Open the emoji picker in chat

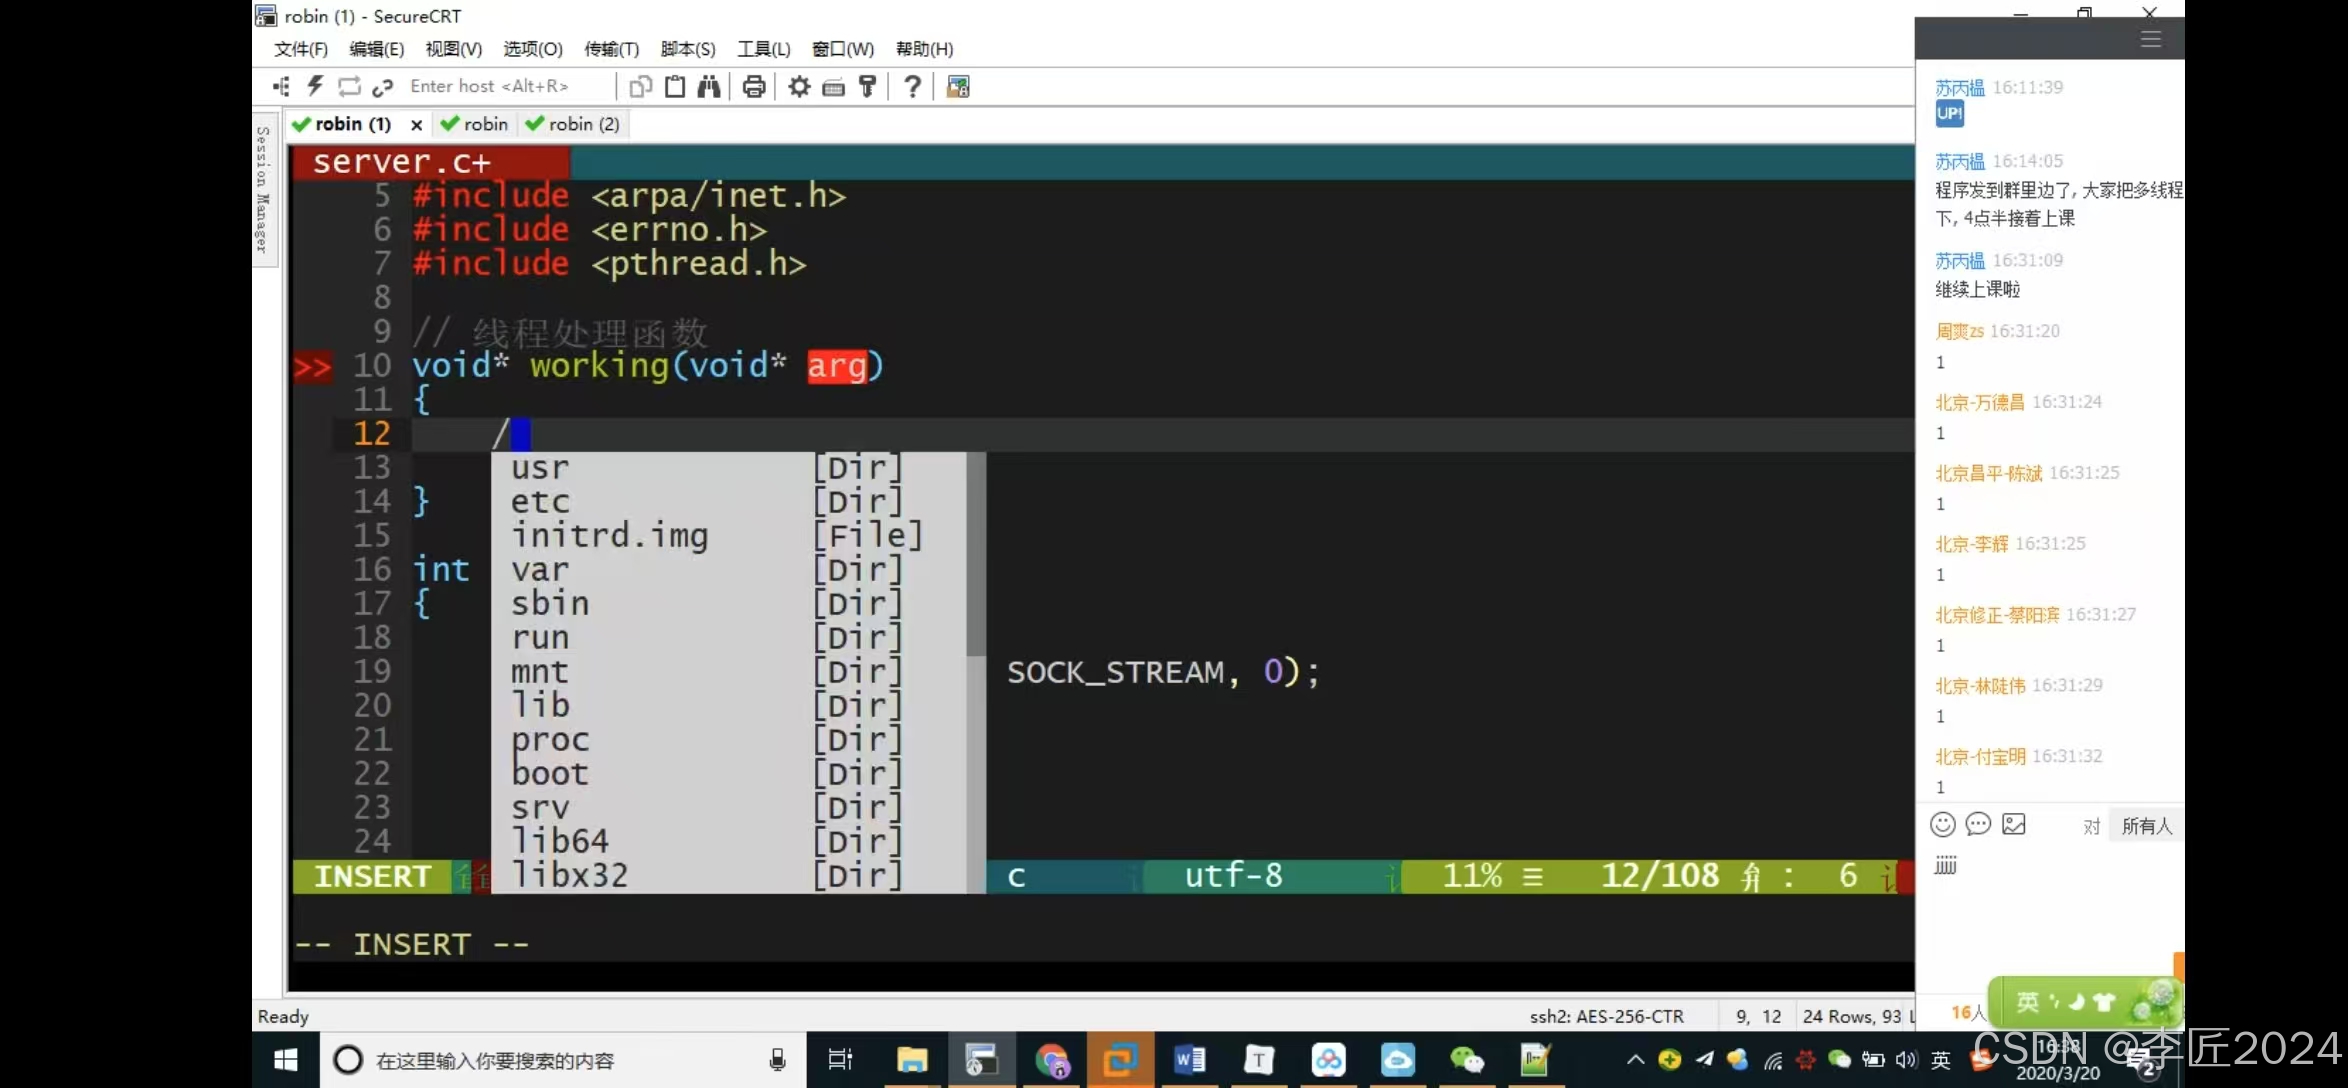[x=1942, y=824]
